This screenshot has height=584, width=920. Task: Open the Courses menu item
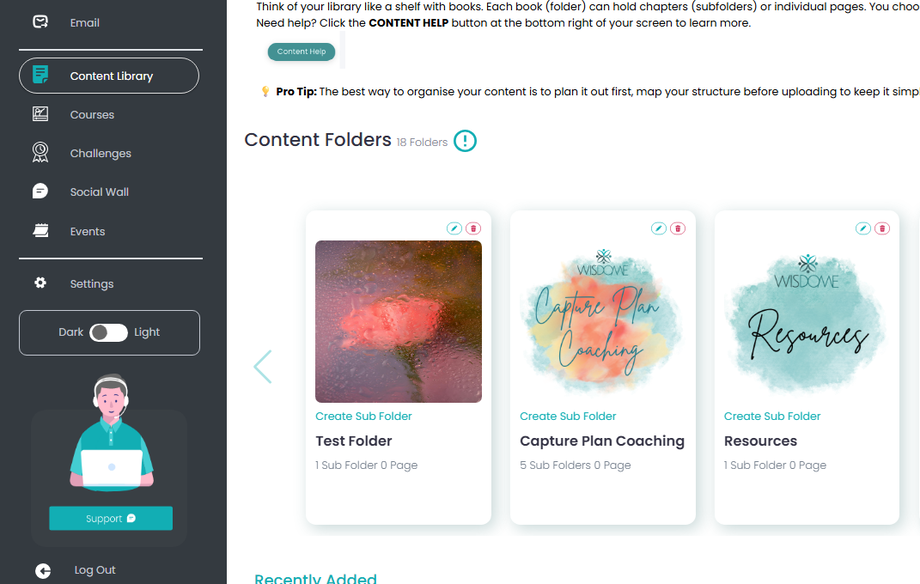click(x=92, y=115)
